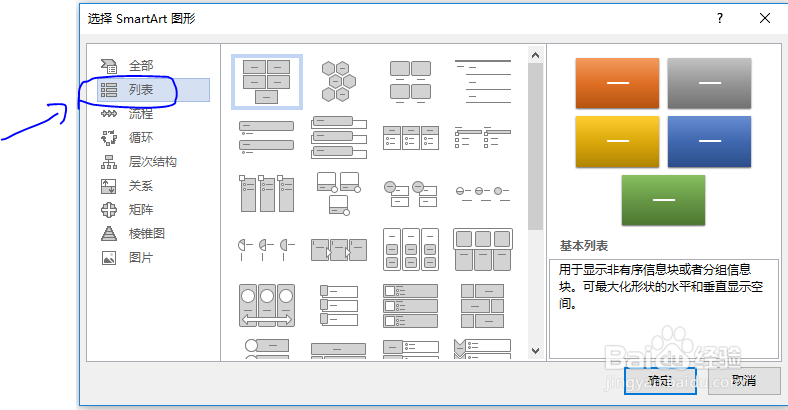Open help with the question mark button
788x410 pixels.
pyautogui.click(x=720, y=19)
